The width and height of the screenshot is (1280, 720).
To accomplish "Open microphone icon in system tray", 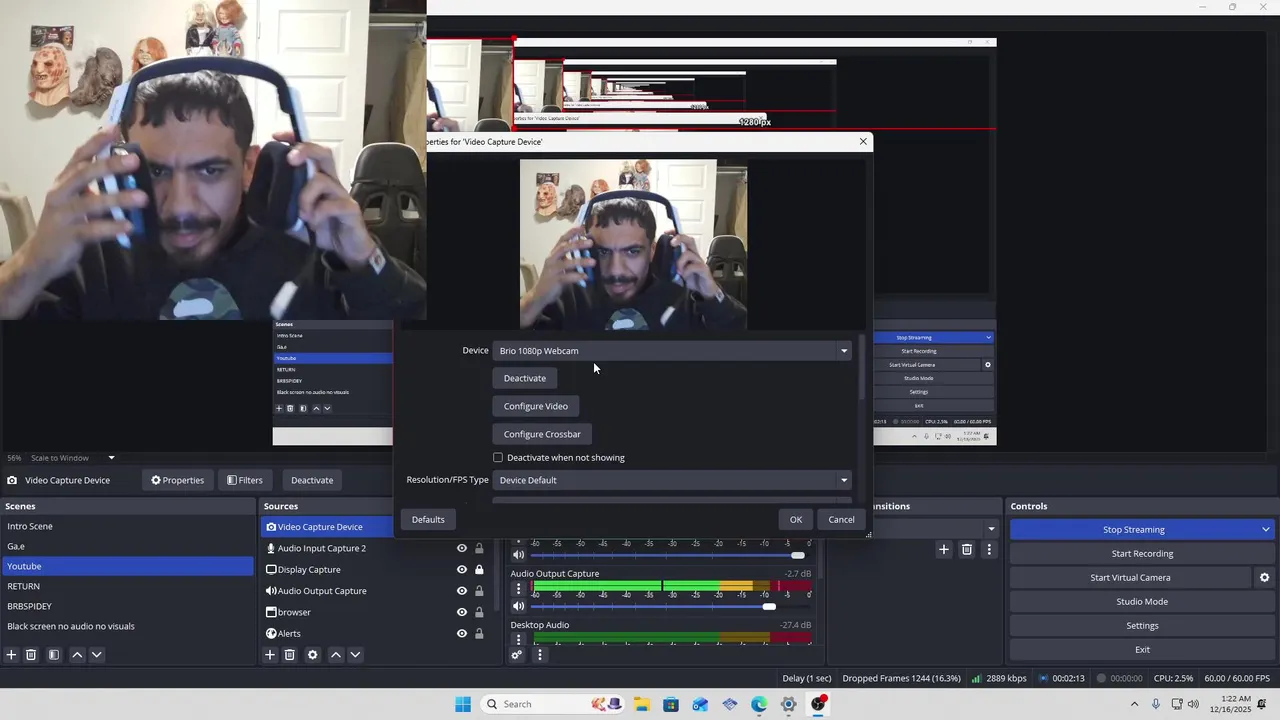I will pyautogui.click(x=1156, y=704).
